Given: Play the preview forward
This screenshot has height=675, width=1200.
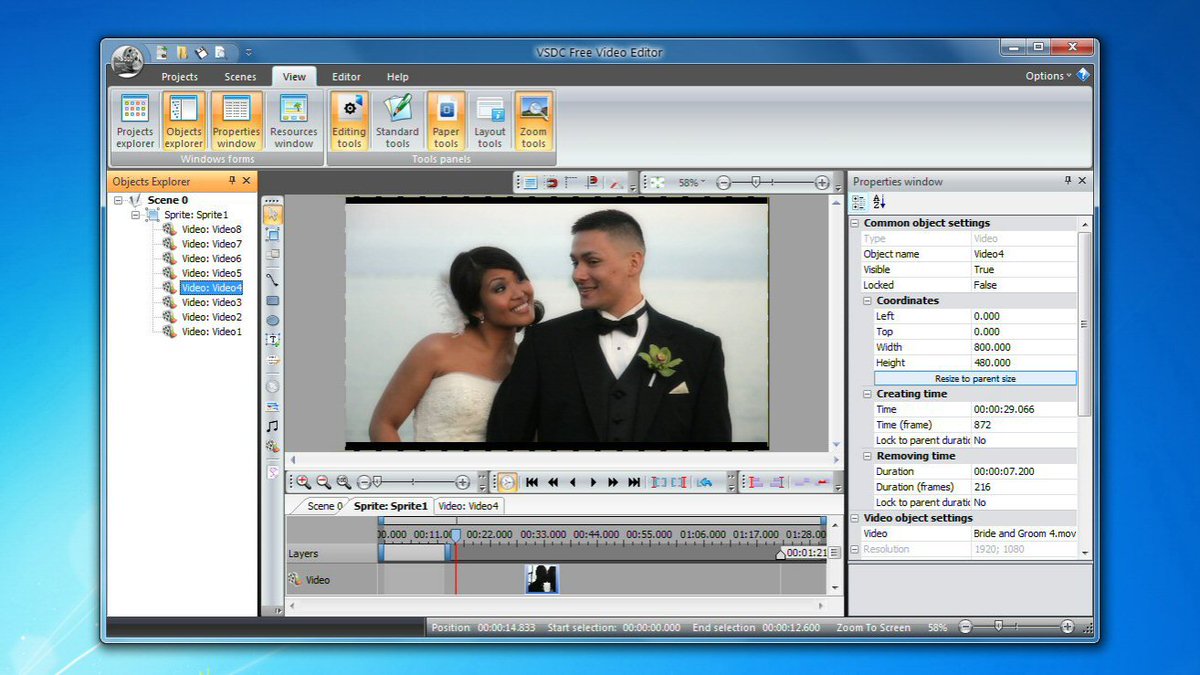Looking at the screenshot, I should pos(593,482).
